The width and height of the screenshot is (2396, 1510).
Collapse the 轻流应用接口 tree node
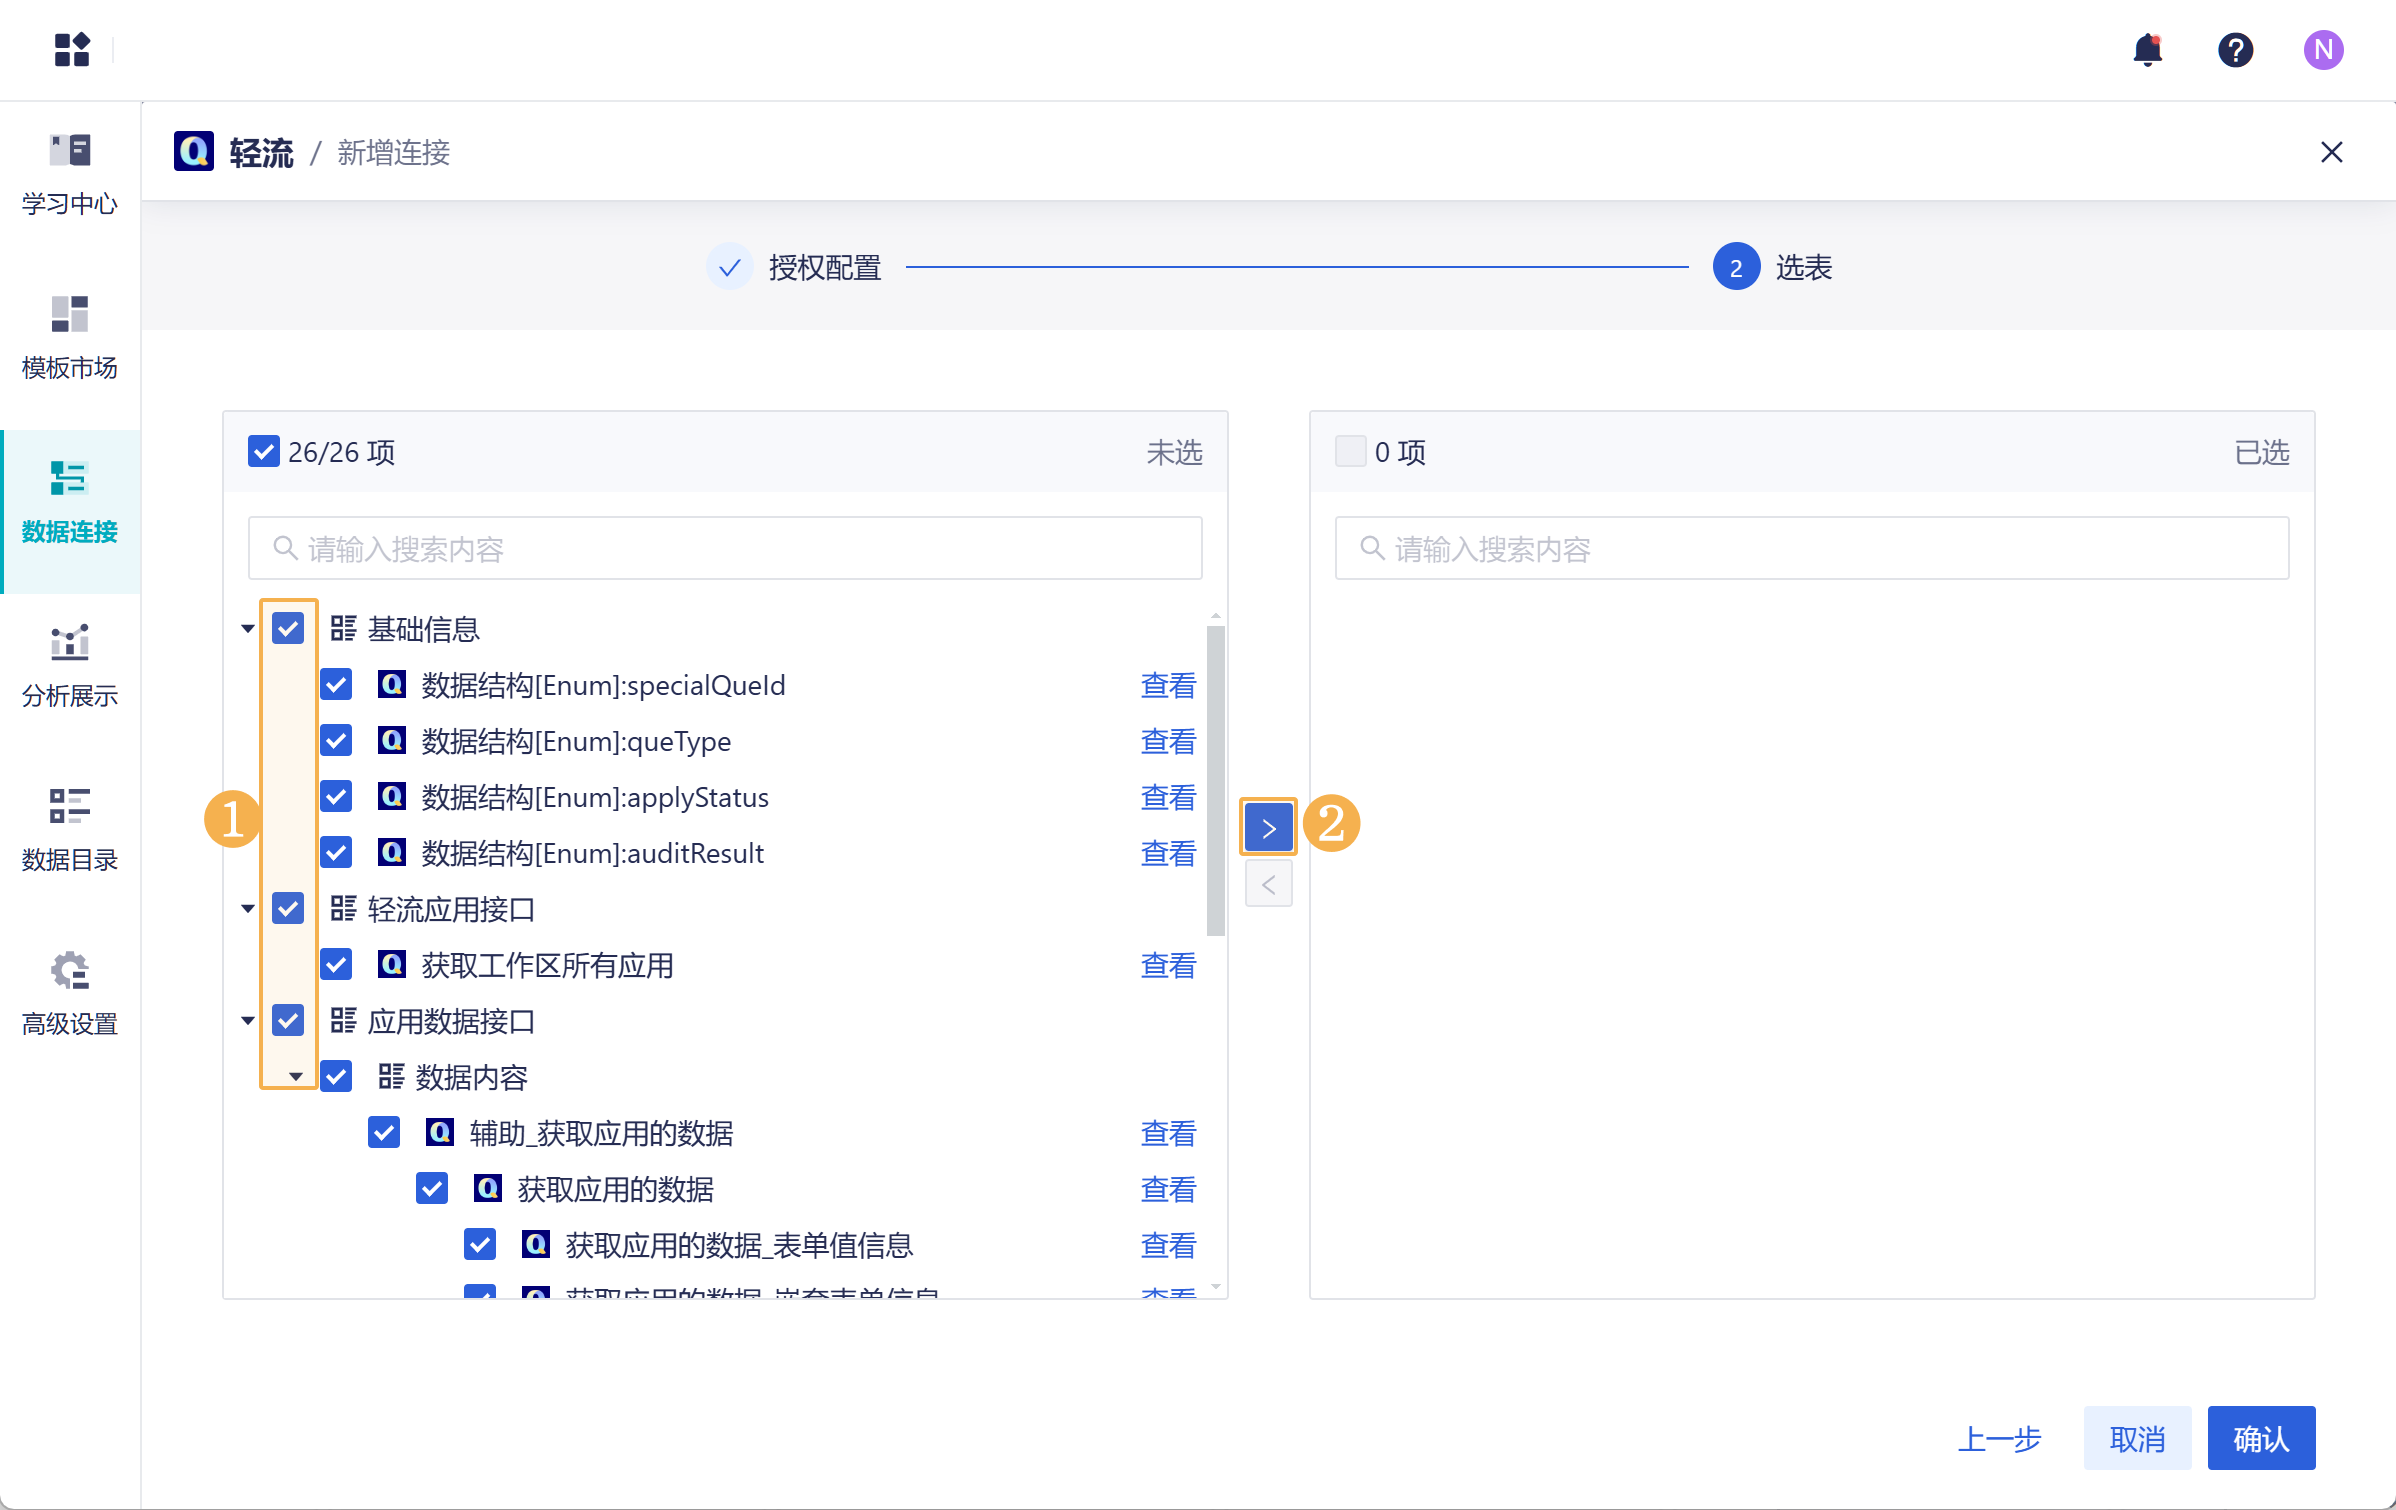248,909
